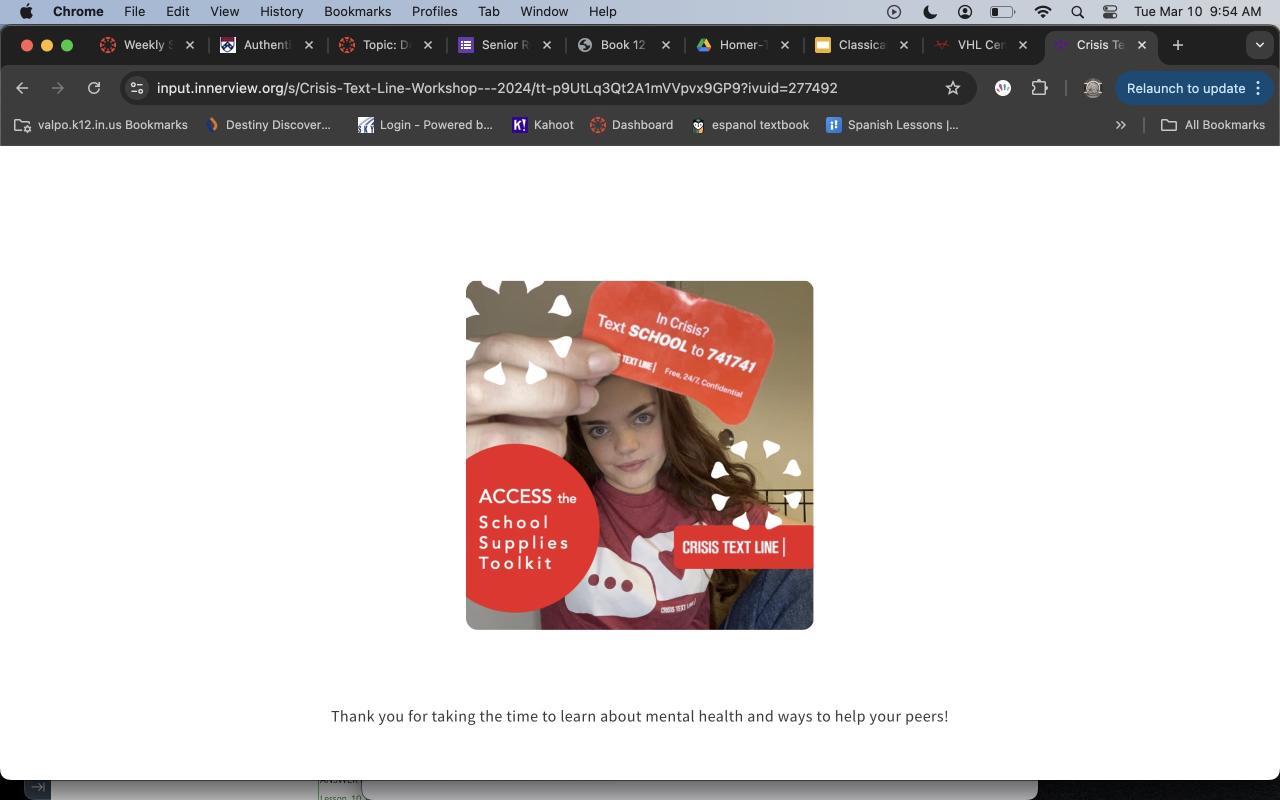Reload the current page
This screenshot has height=800, width=1280.
pyautogui.click(x=94, y=88)
